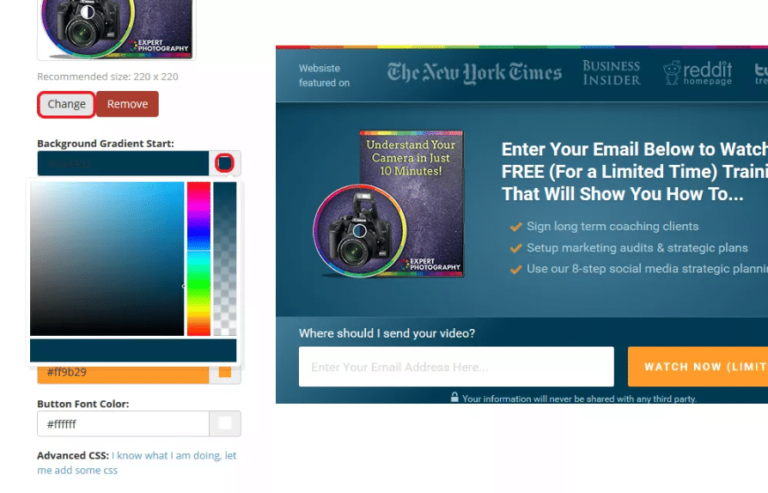The image size is (768, 493).
Task: Click the padlock icon by the privacy notice
Action: coord(455,397)
